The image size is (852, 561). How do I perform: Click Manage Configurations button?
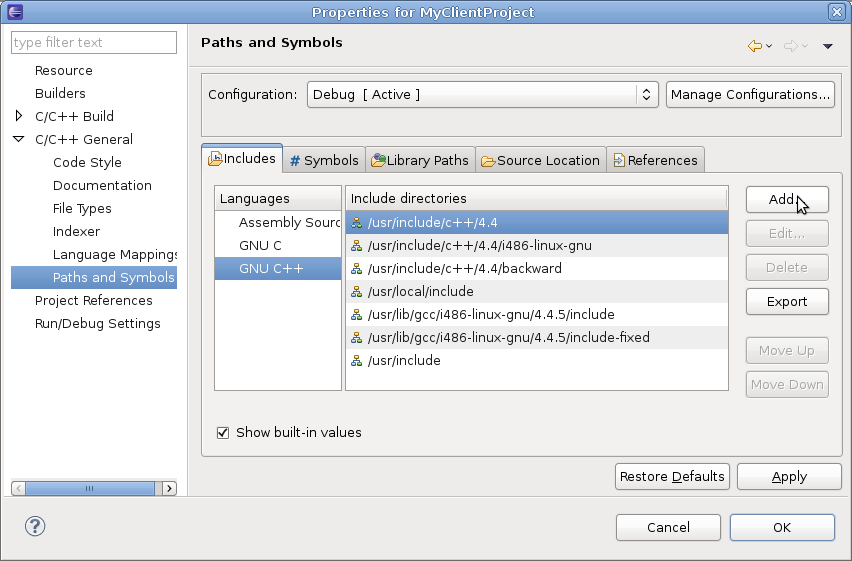(750, 95)
